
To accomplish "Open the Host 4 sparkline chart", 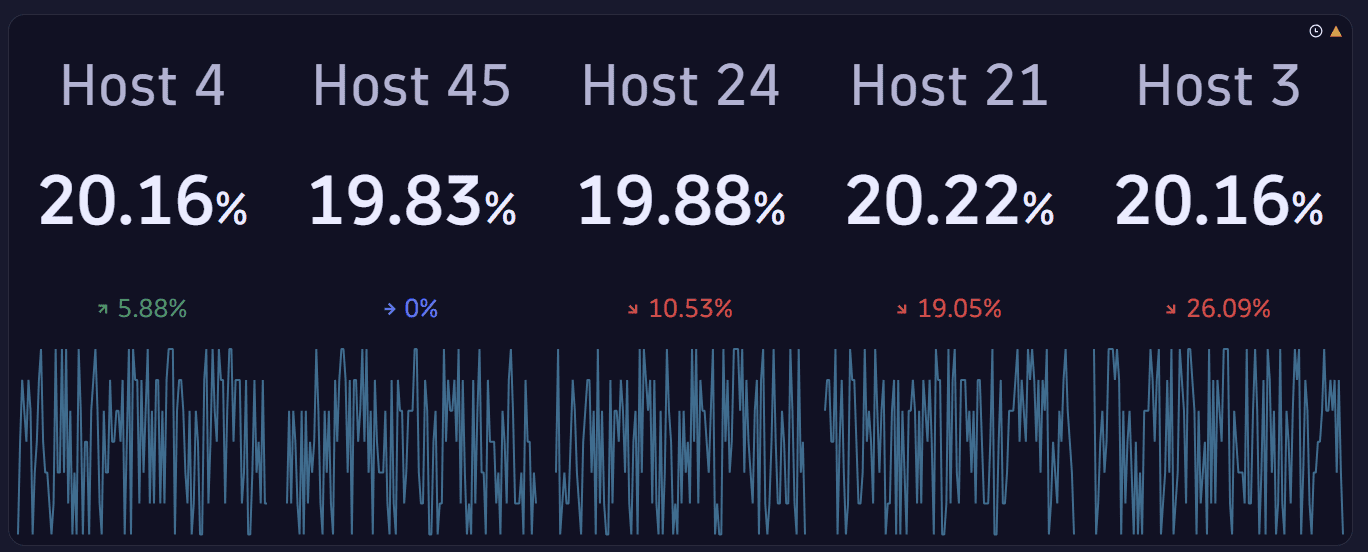I will point(143,441).
